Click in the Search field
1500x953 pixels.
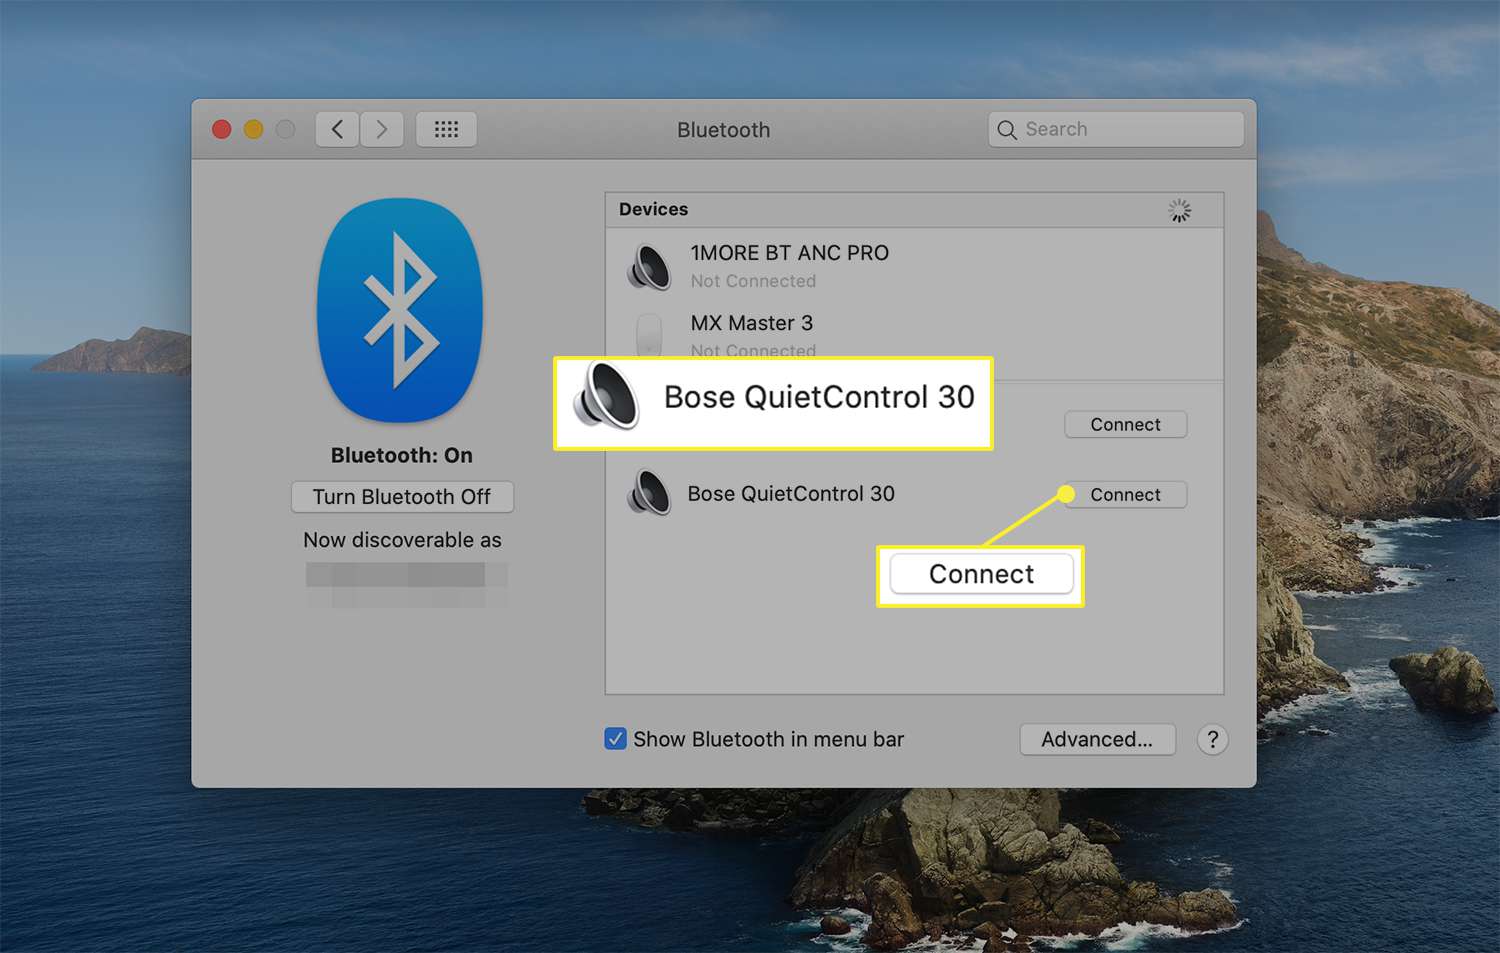[x=1116, y=129]
